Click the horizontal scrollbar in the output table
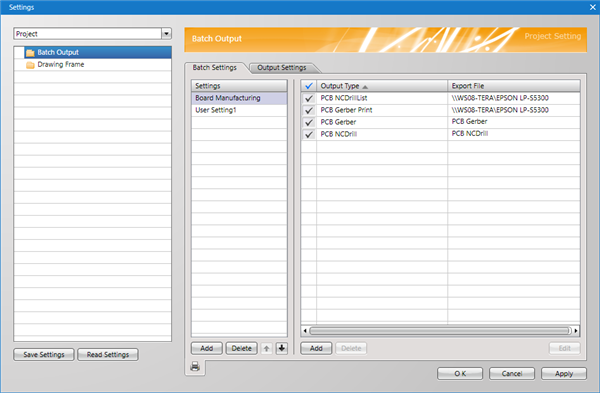 click(x=440, y=331)
